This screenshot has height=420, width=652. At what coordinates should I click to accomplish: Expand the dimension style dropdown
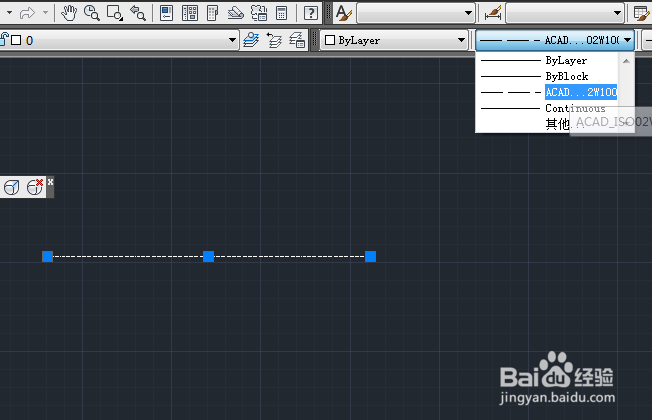click(617, 13)
